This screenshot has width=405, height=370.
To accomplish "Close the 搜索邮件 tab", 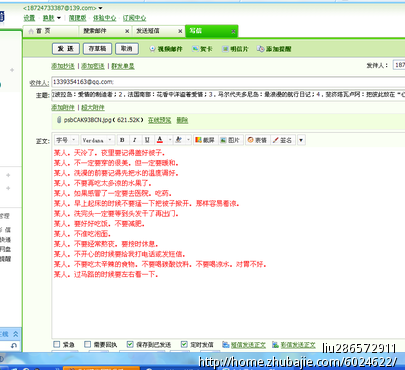I will (127, 31).
